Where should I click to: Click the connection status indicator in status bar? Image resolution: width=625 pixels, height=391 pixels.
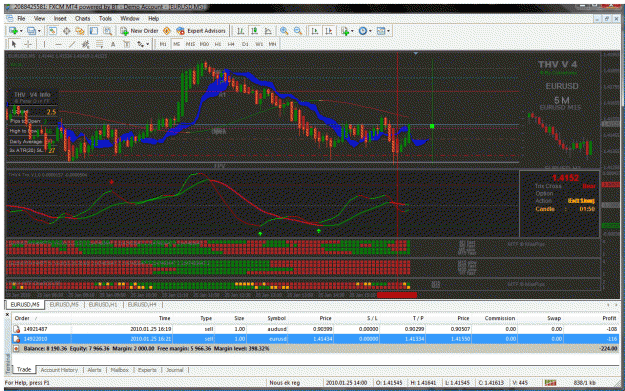coord(550,383)
